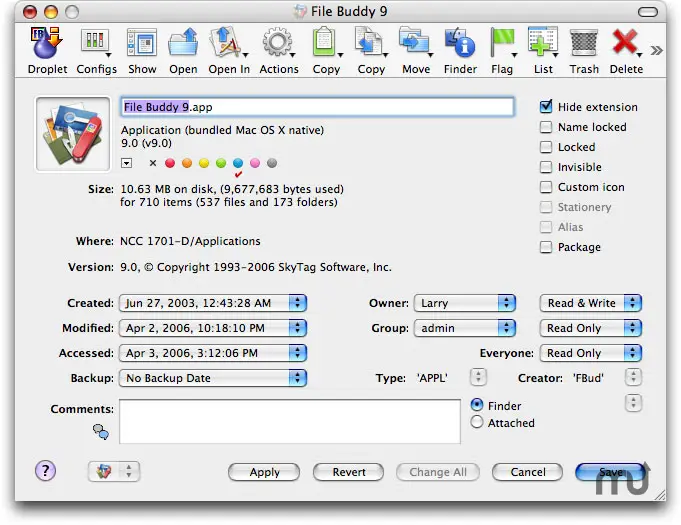Enable the Name locked checkbox
The width and height of the screenshot is (681, 525).
point(546,127)
